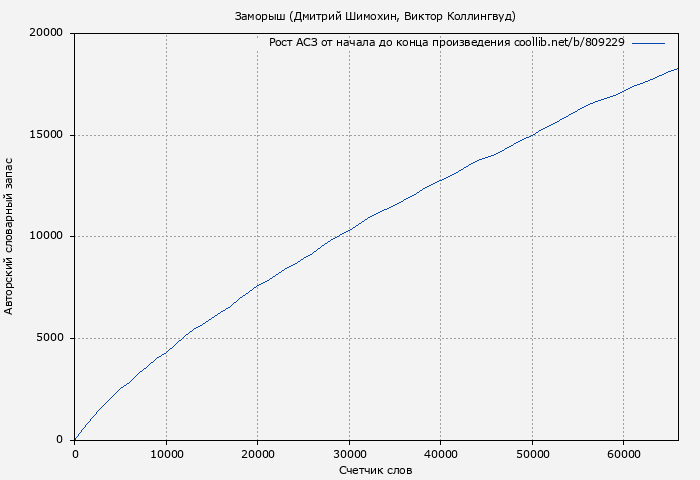Viewport: 700px width, 480px height.
Task: Click the X-axis tick label 10000
Action: point(166,454)
